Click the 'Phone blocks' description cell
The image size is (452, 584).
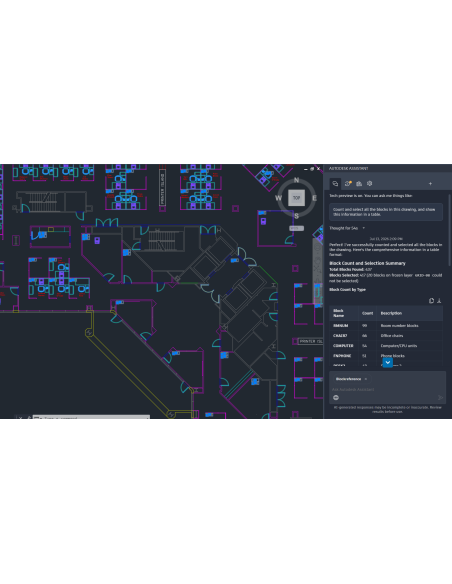(x=392, y=356)
